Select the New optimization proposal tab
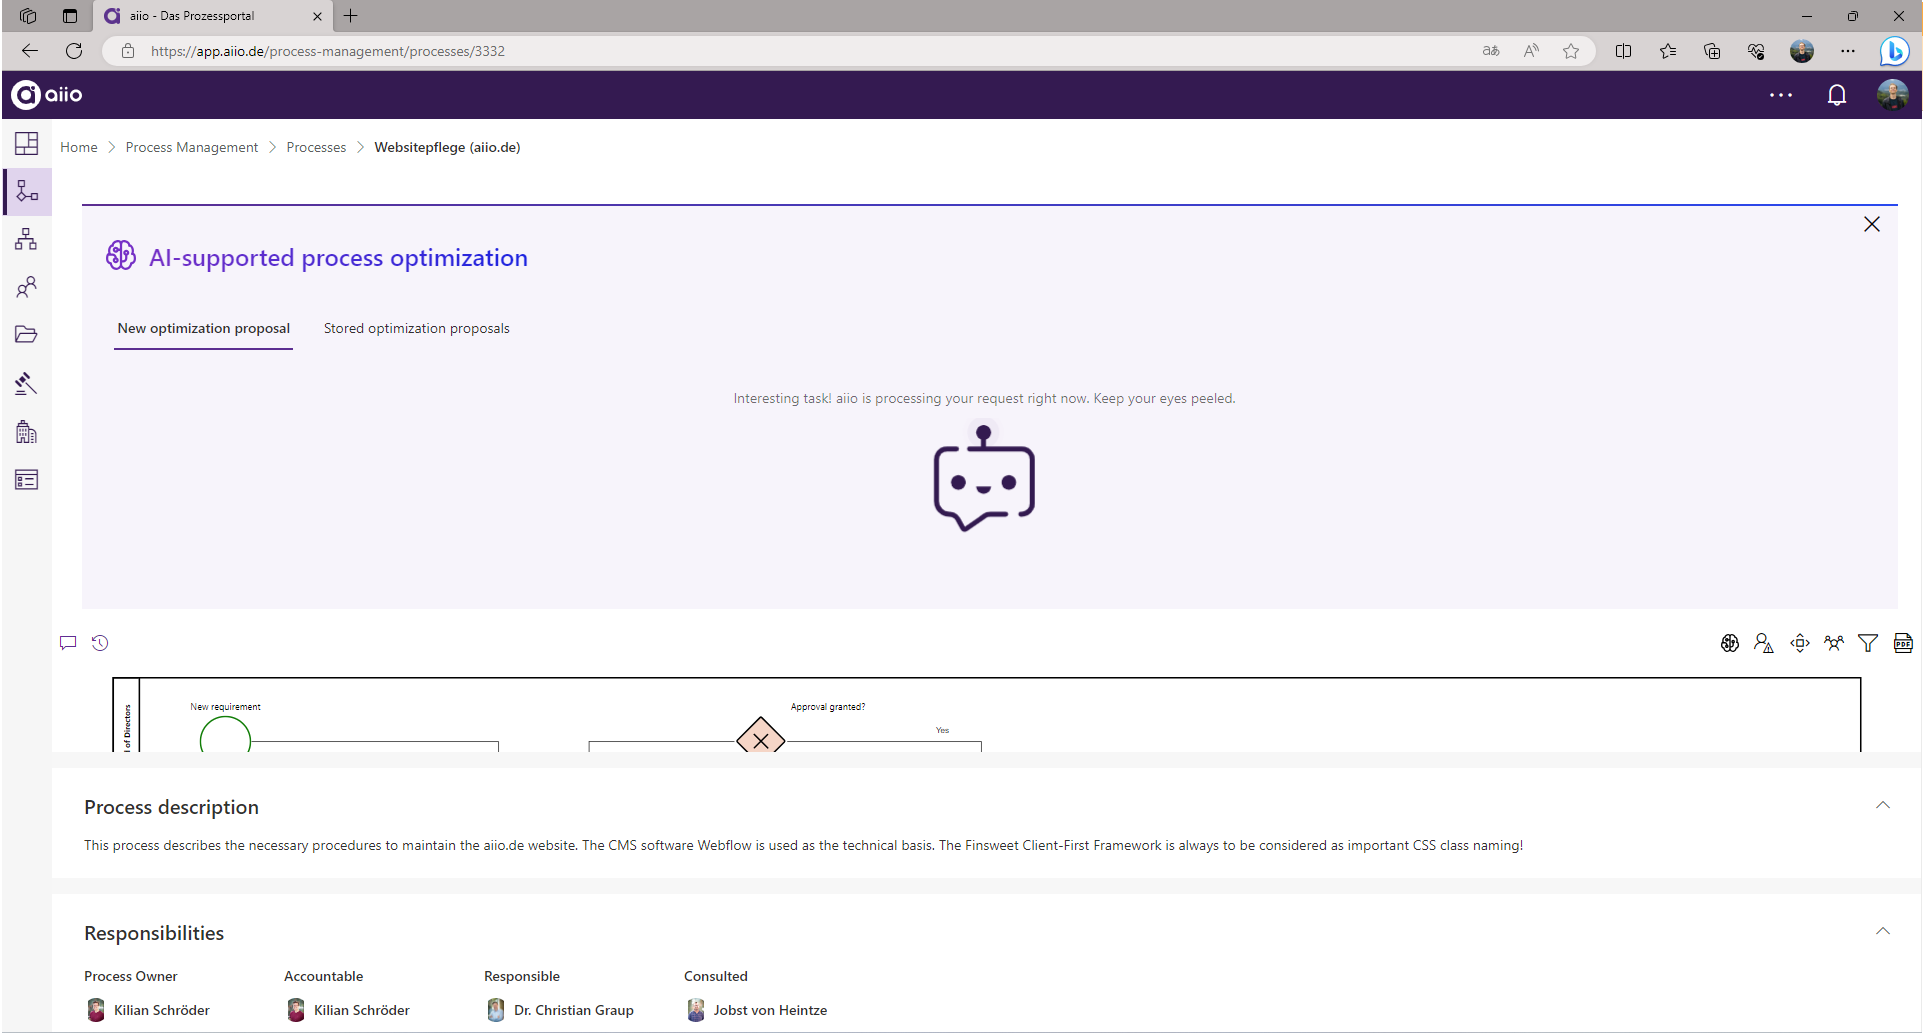Screen dimensions: 1923x1033 tap(203, 328)
